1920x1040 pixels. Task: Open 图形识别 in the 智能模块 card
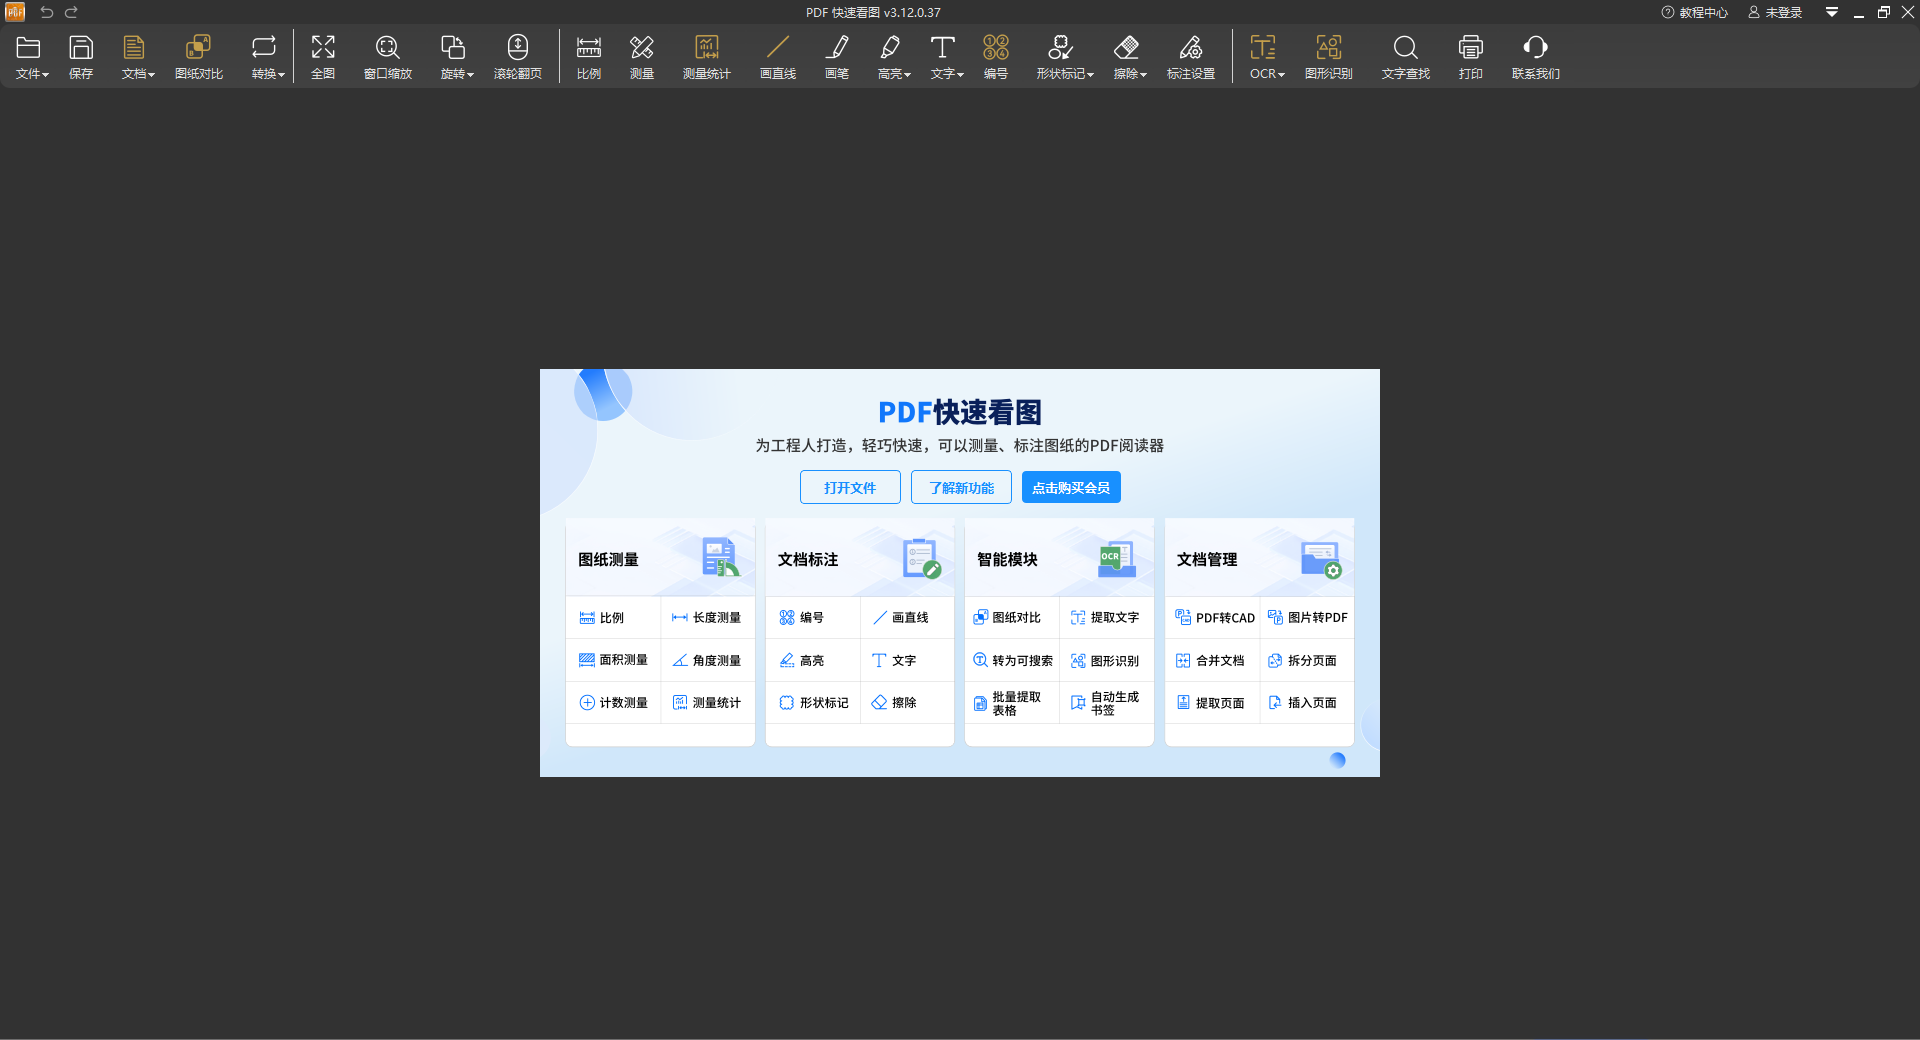[1106, 660]
